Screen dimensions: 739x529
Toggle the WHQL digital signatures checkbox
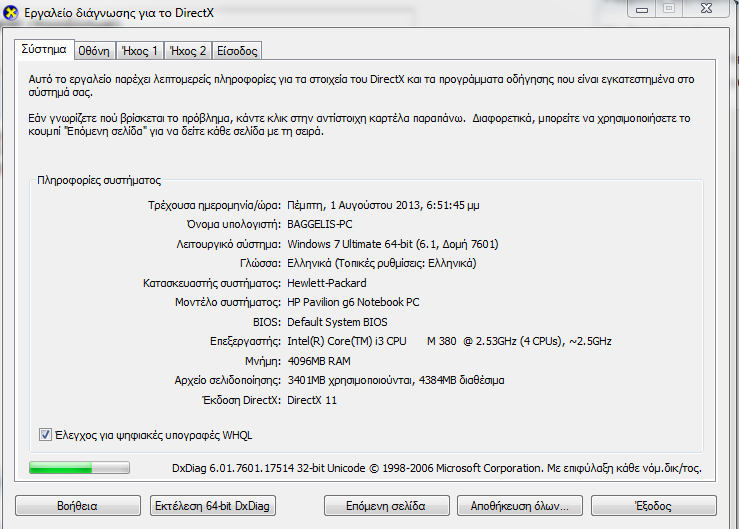pos(45,435)
